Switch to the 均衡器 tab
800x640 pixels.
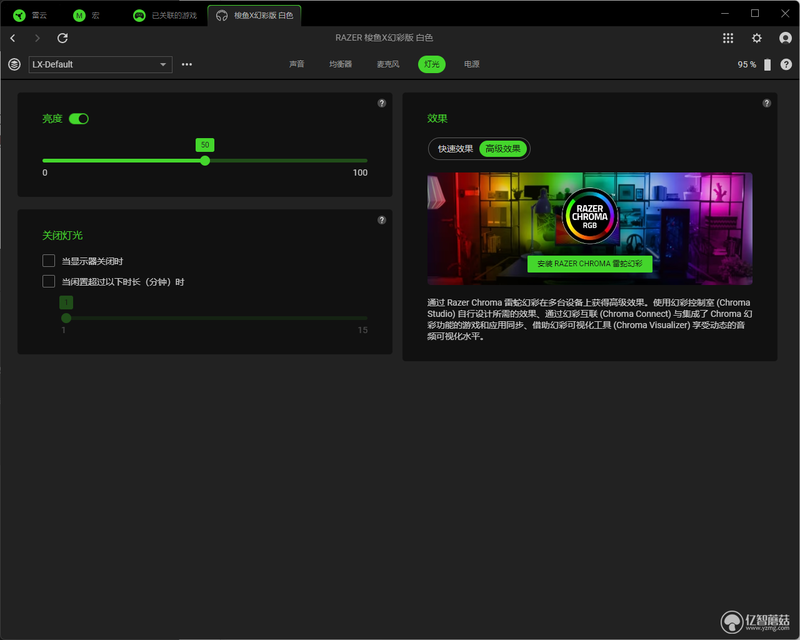coord(340,64)
